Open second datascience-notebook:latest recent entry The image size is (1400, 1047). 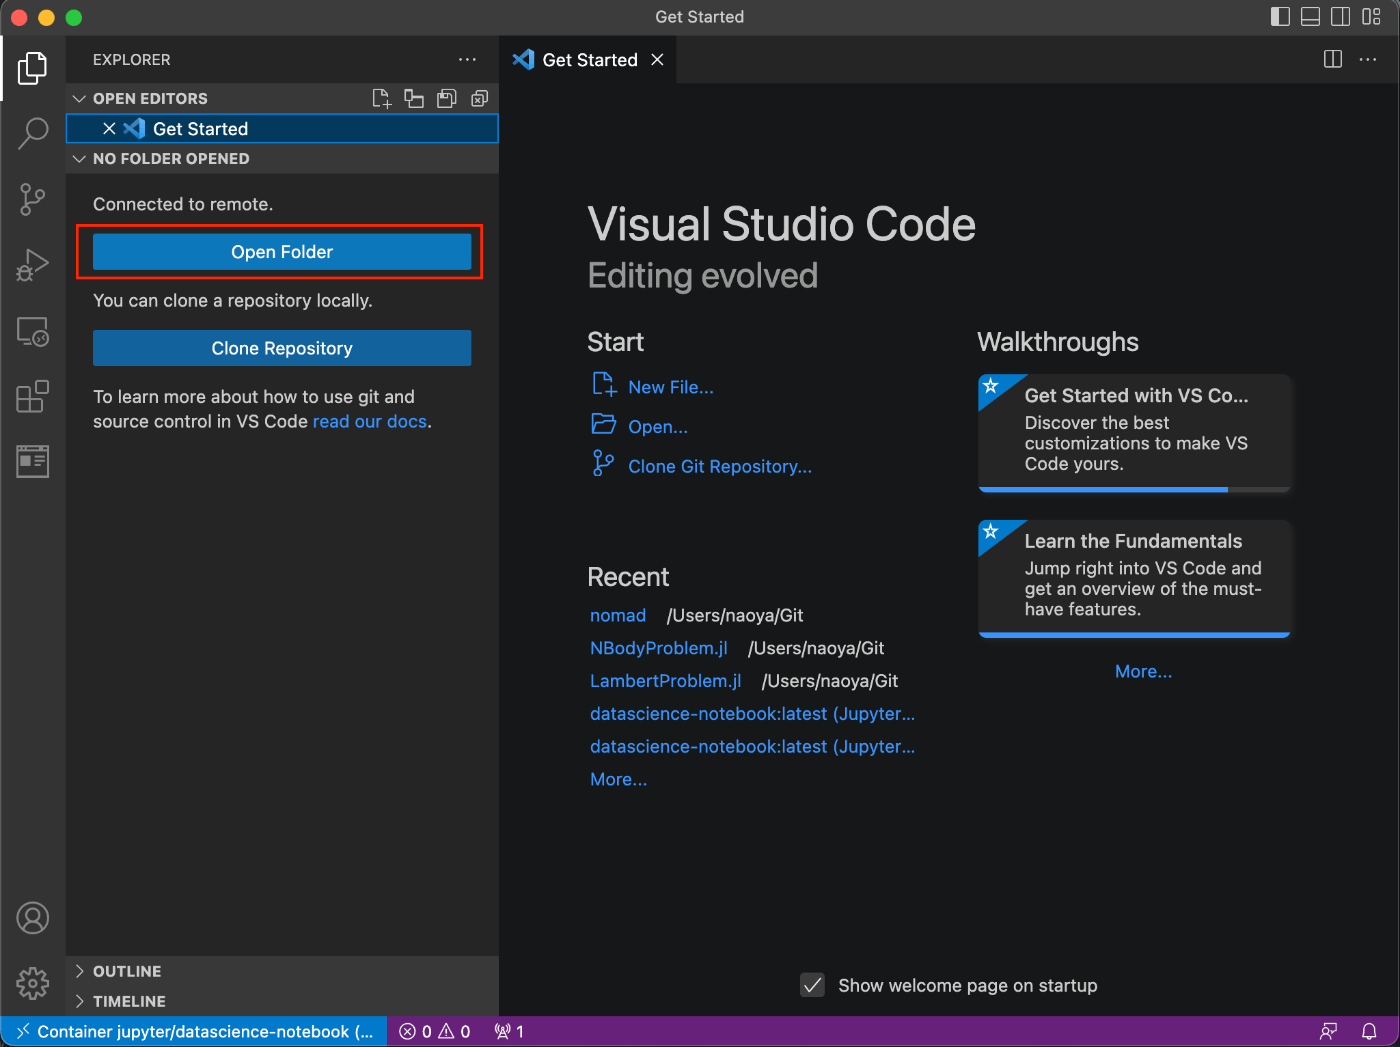(x=752, y=746)
